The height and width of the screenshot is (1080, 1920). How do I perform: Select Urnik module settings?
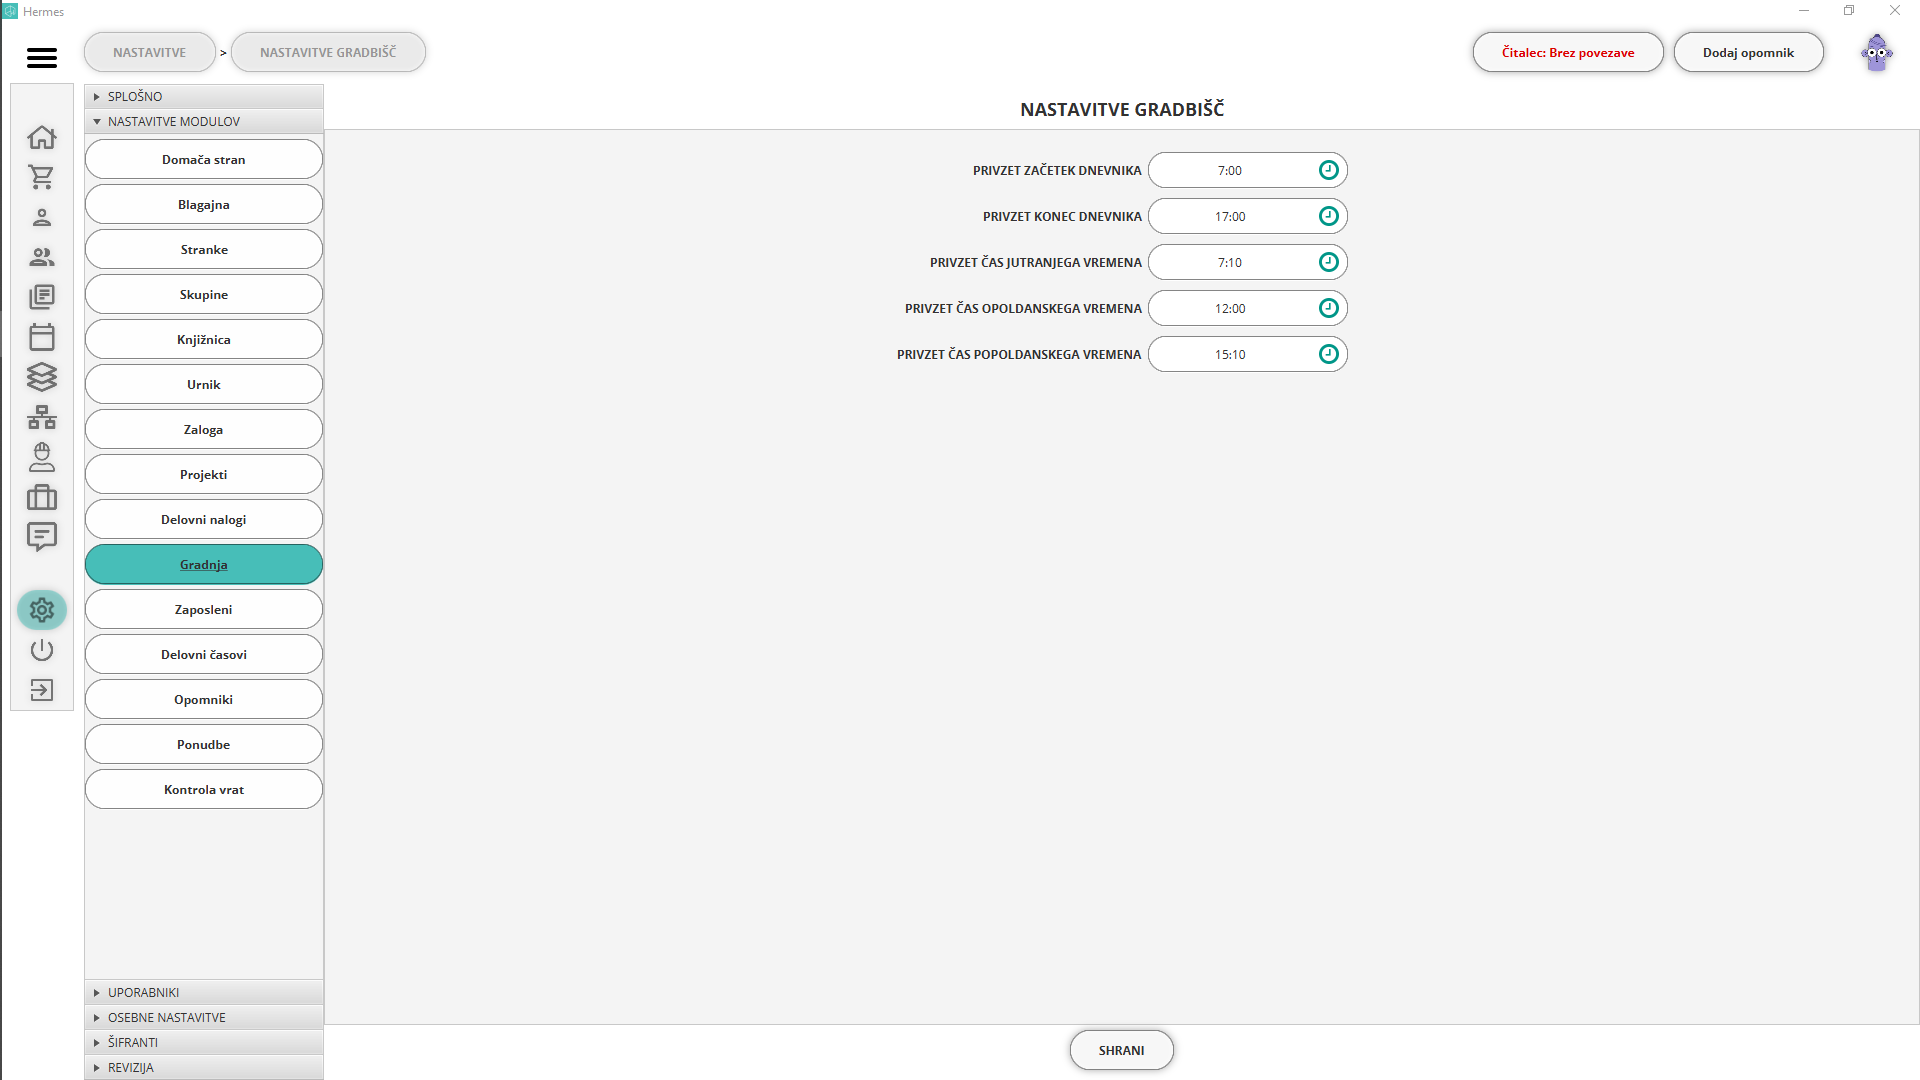pos(204,384)
